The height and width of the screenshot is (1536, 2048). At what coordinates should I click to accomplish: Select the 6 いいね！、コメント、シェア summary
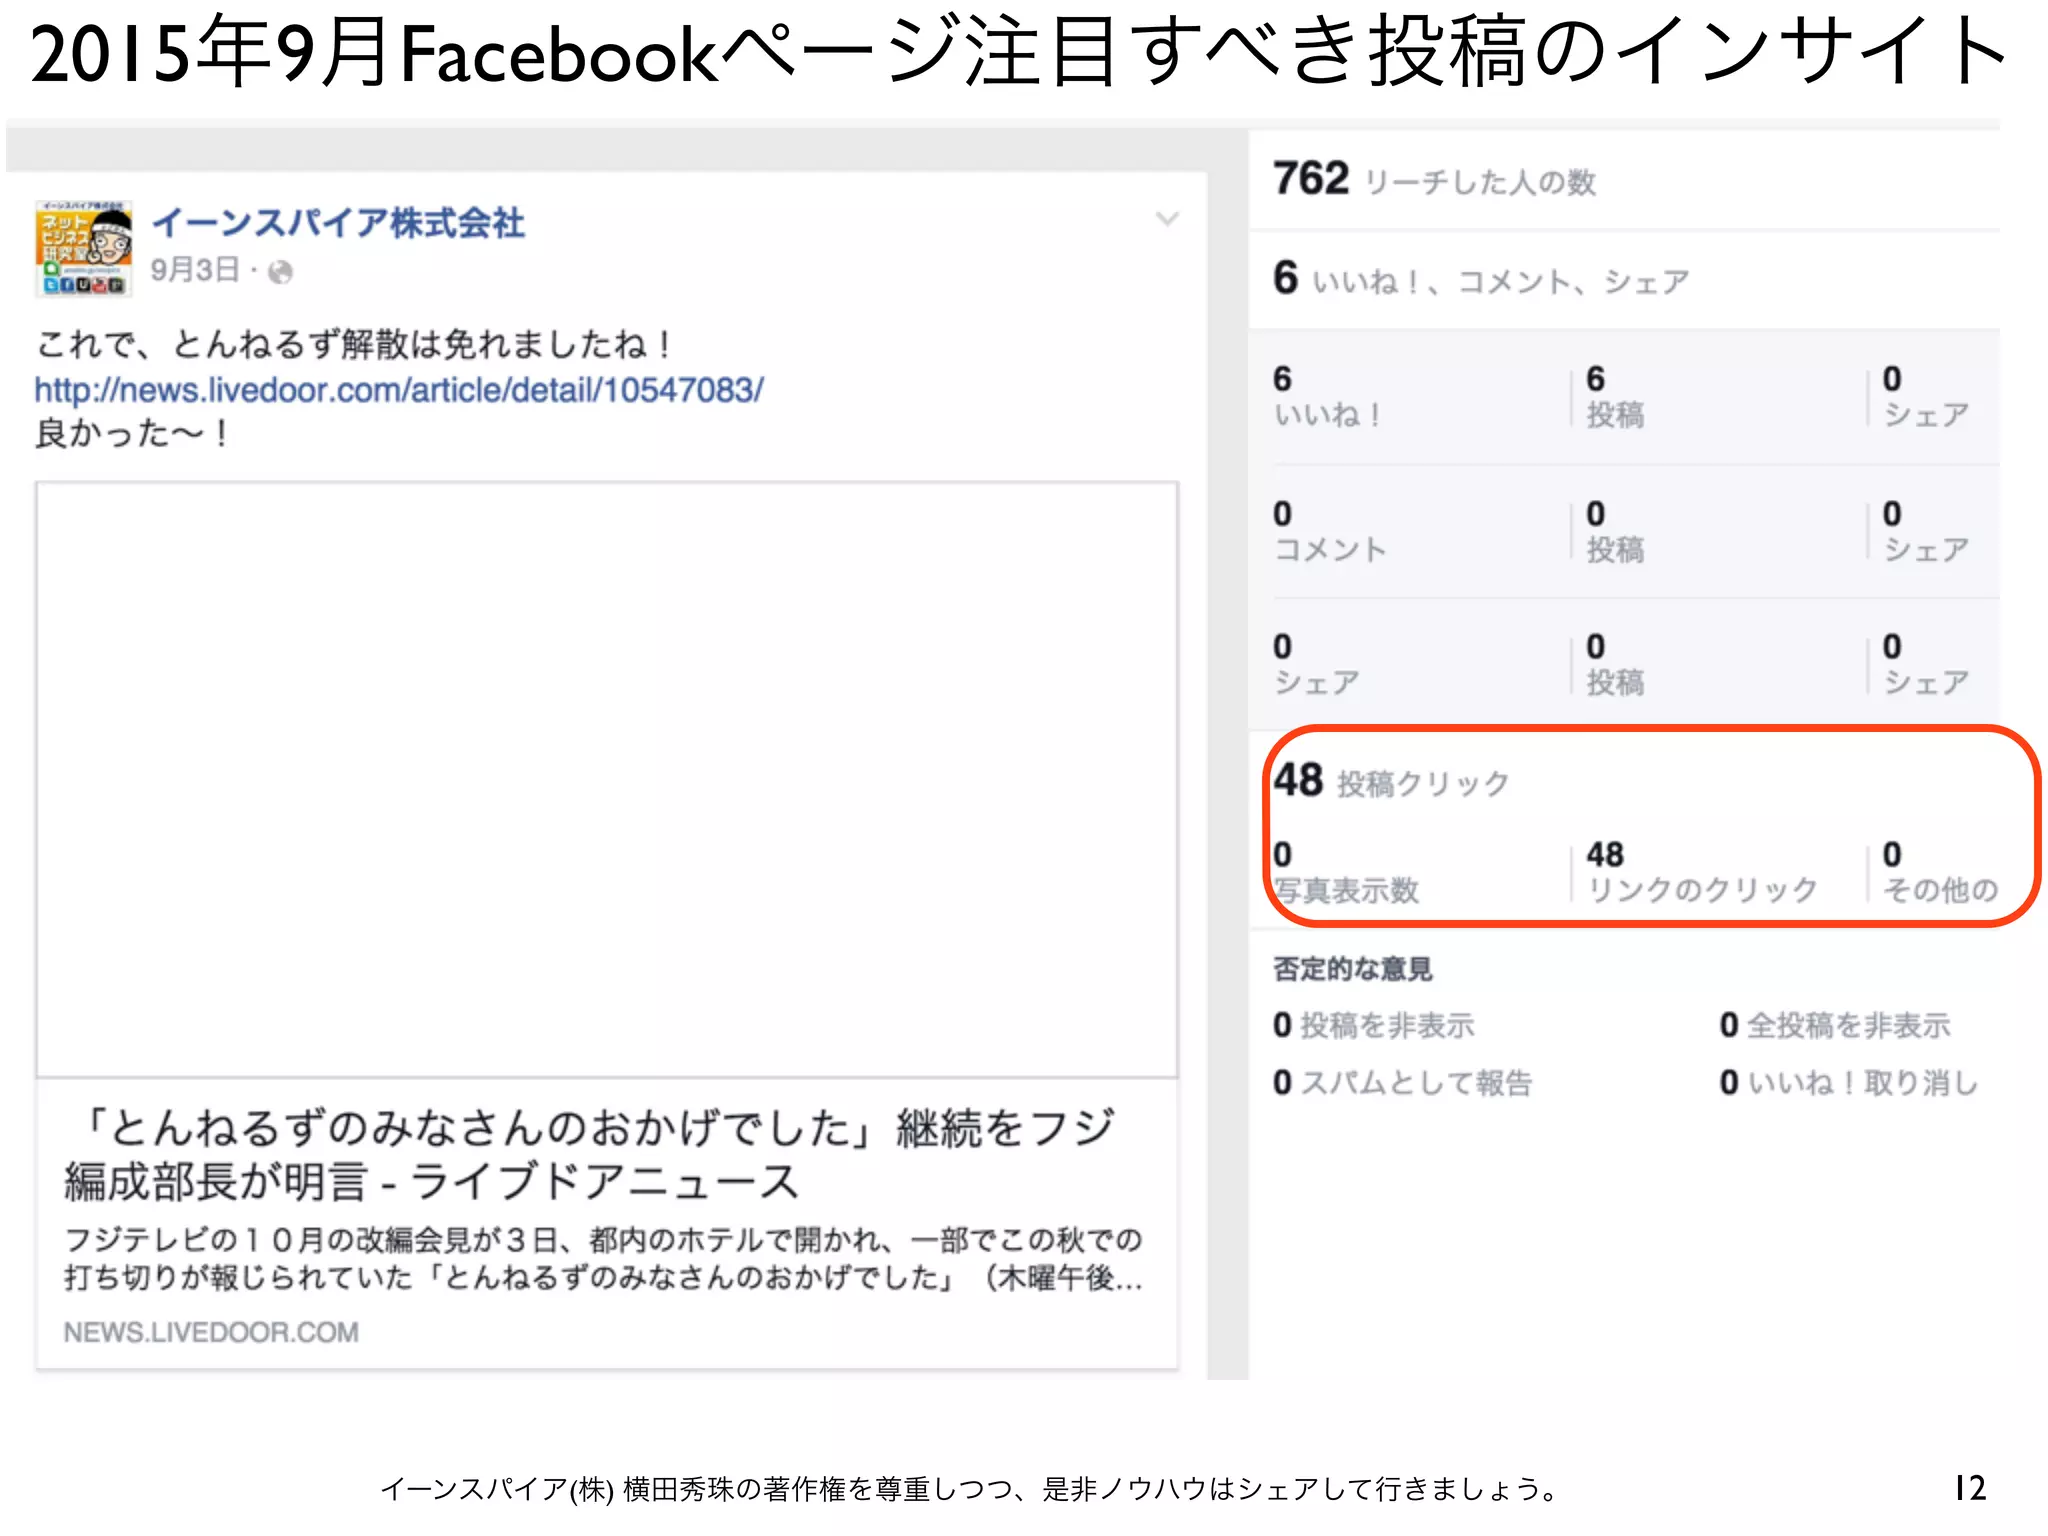[x=1481, y=279]
